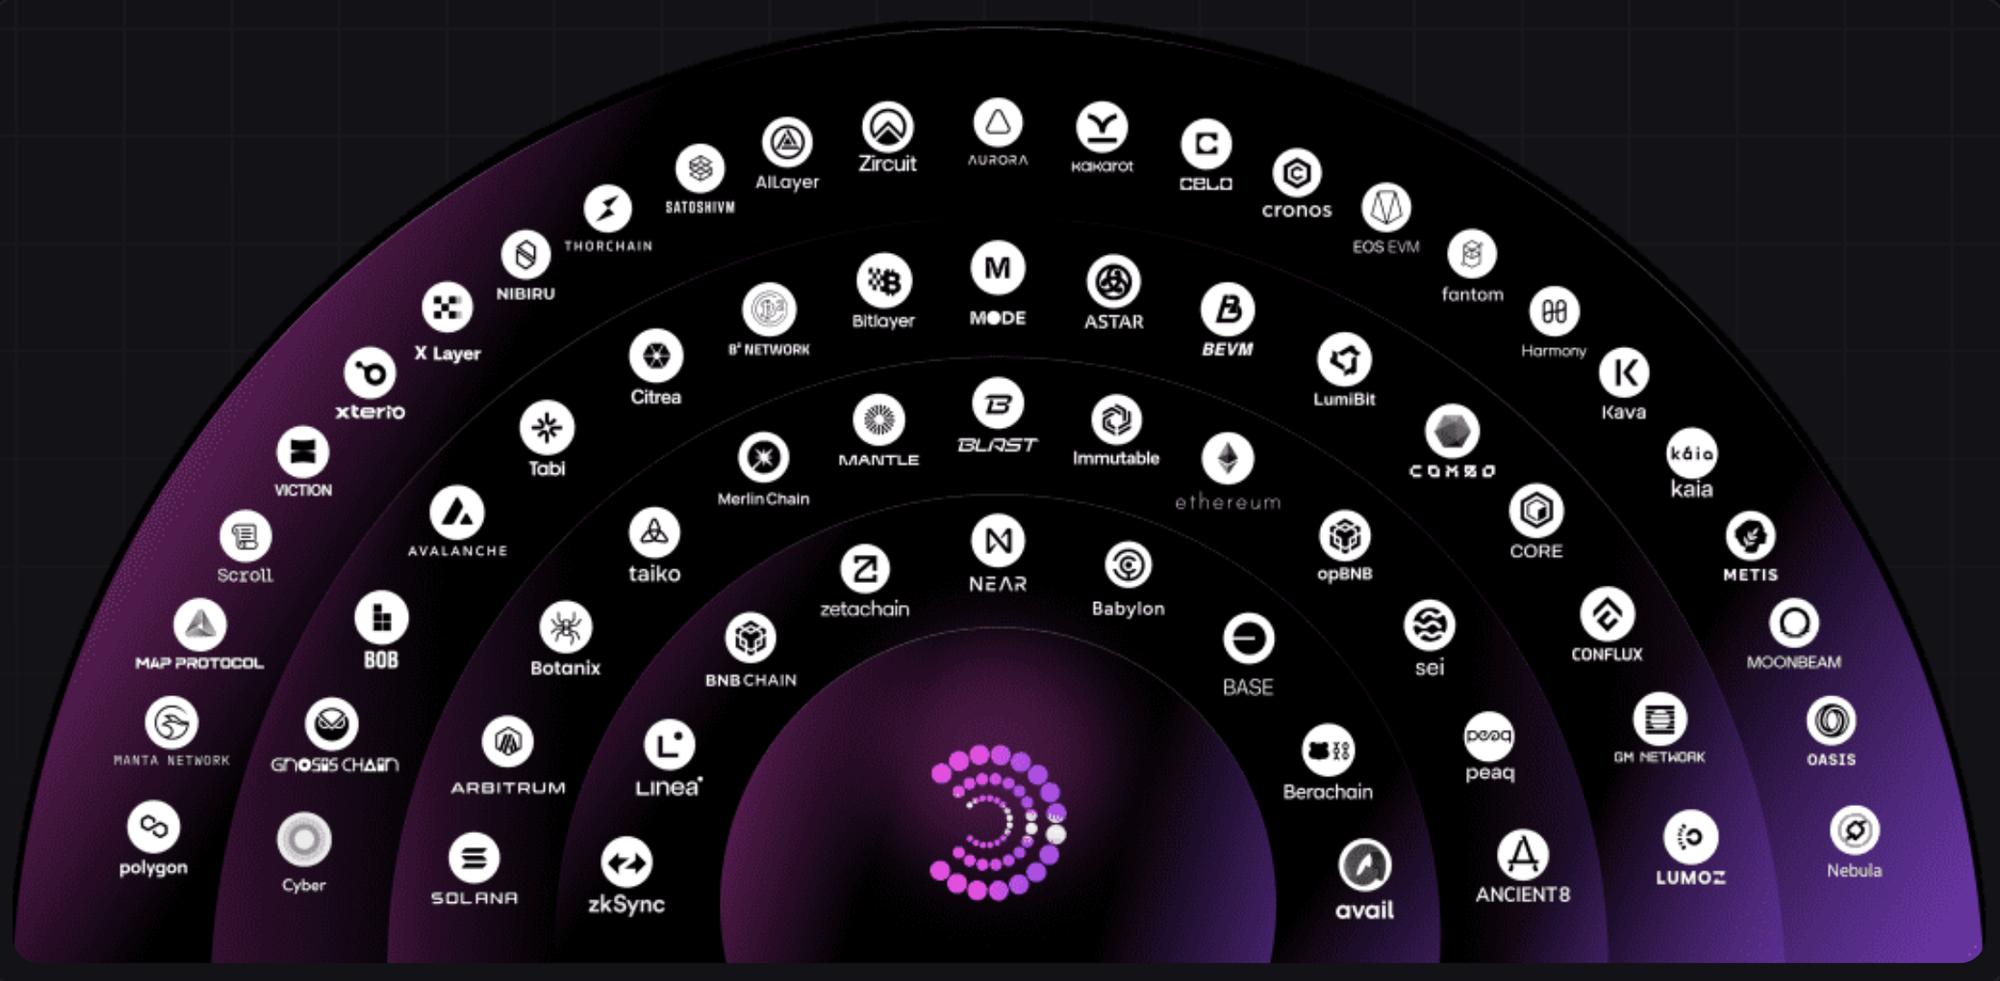Choose the Mantle sunburst icon
The width and height of the screenshot is (2000, 981).
878,419
